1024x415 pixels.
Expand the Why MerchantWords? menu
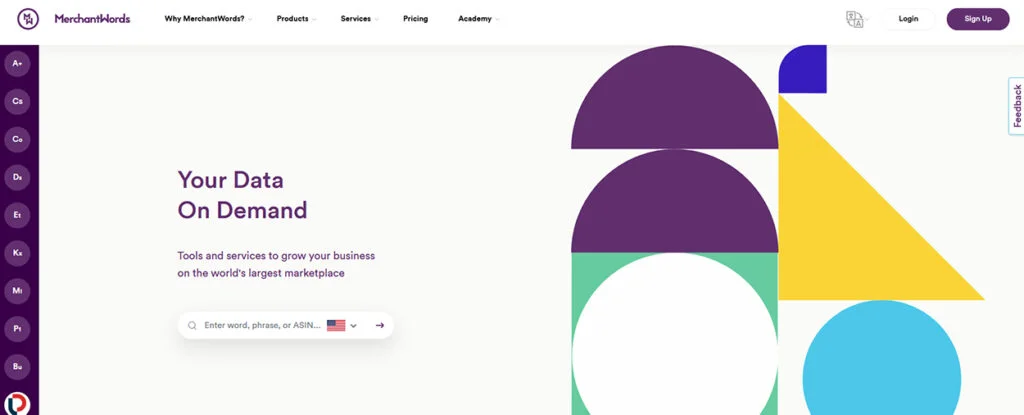coord(208,19)
